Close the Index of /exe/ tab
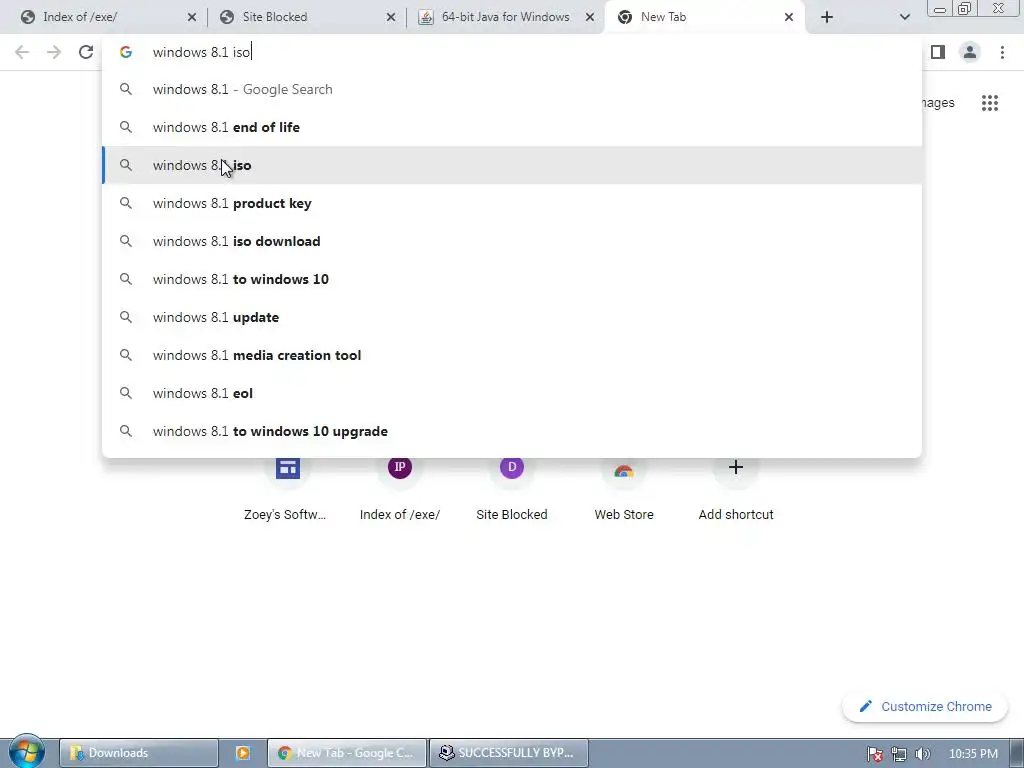Image resolution: width=1024 pixels, height=768 pixels. coord(192,17)
